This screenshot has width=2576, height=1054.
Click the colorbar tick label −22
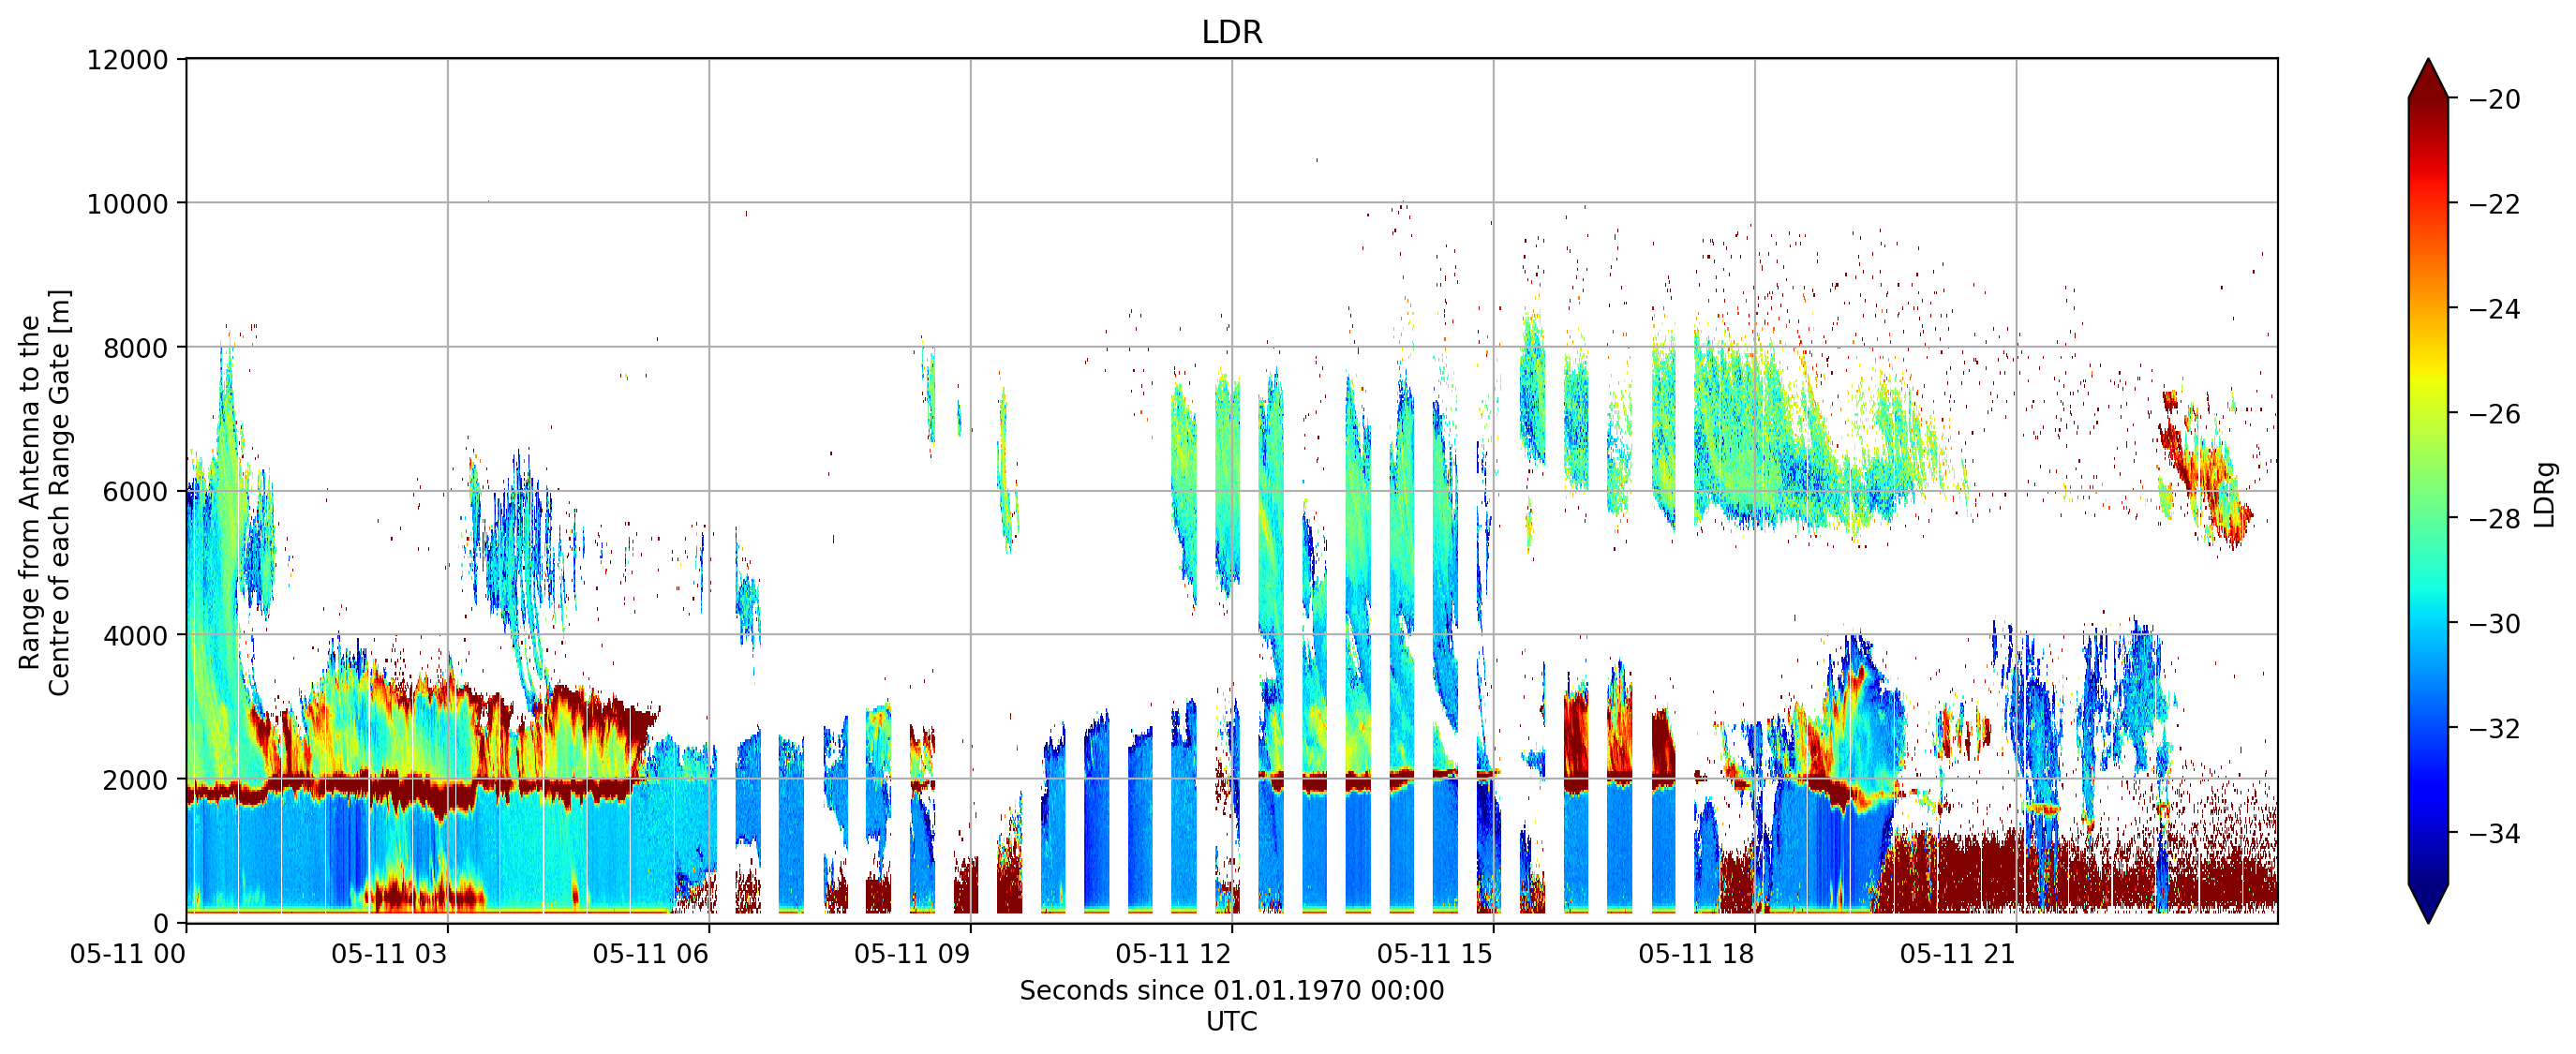[2494, 204]
